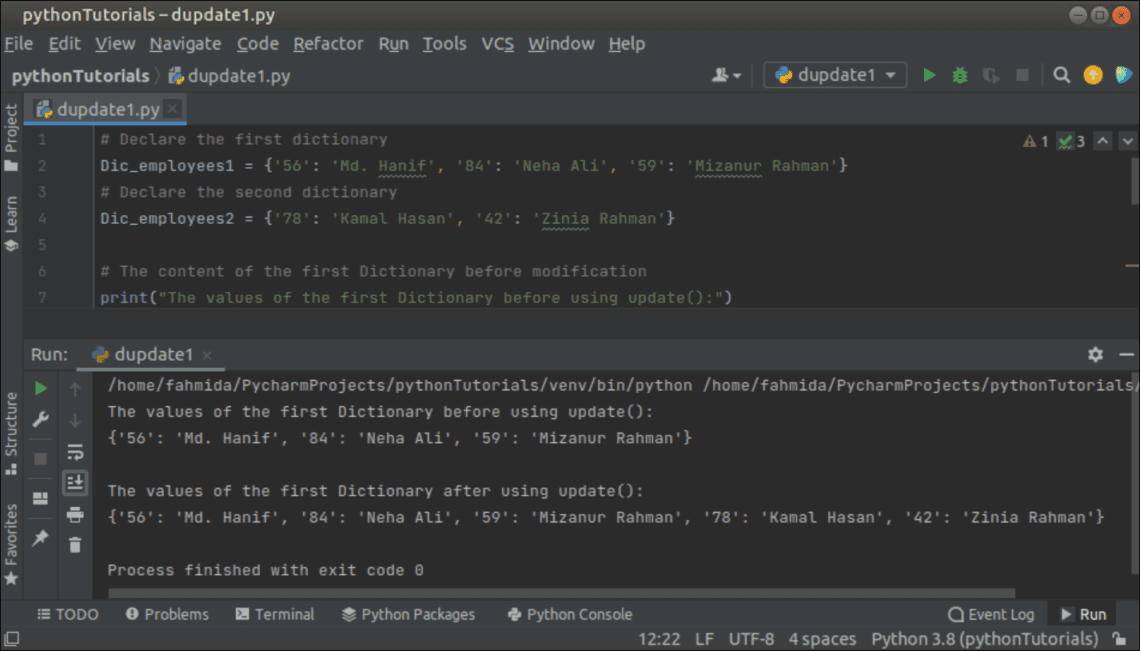Run dupdate1 with the green toolbar arrow
The width and height of the screenshot is (1140, 651).
point(928,75)
